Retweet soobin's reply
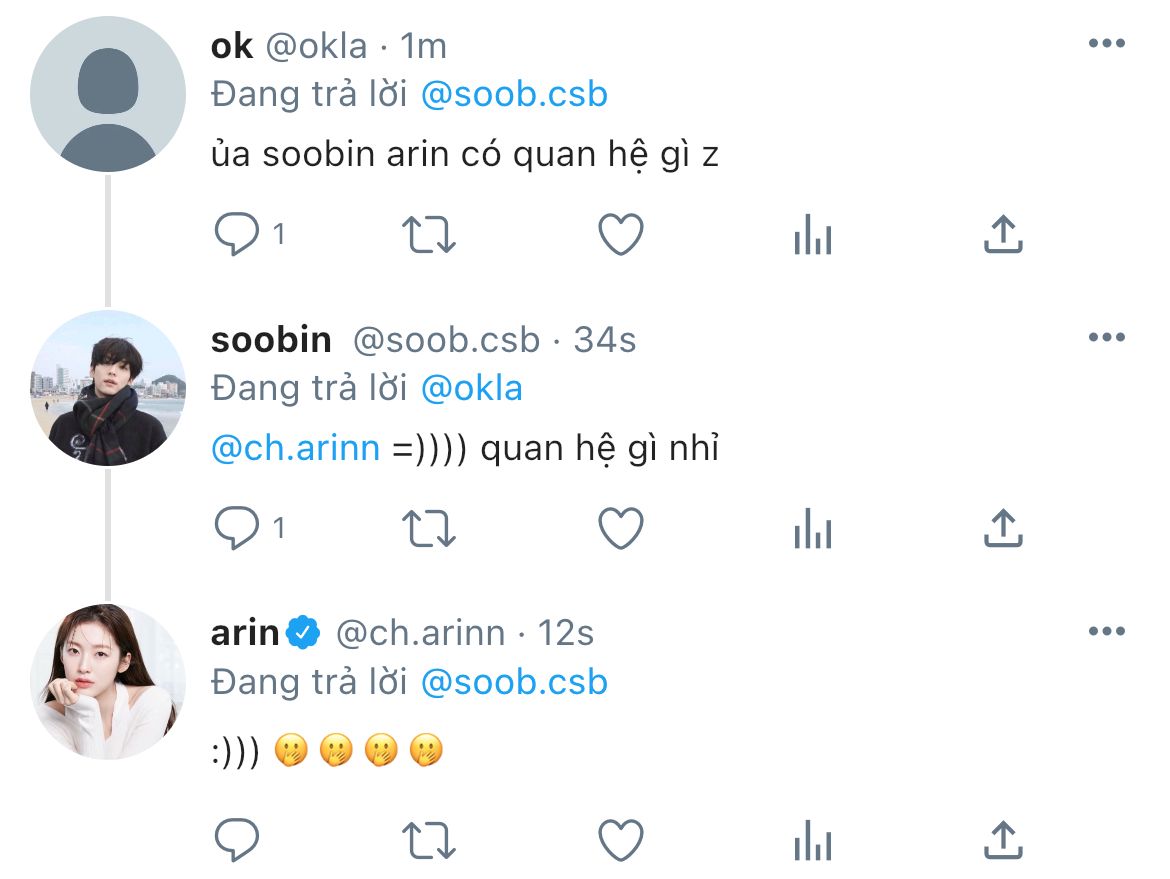Screen dimensions: 1170x879 coord(428,528)
